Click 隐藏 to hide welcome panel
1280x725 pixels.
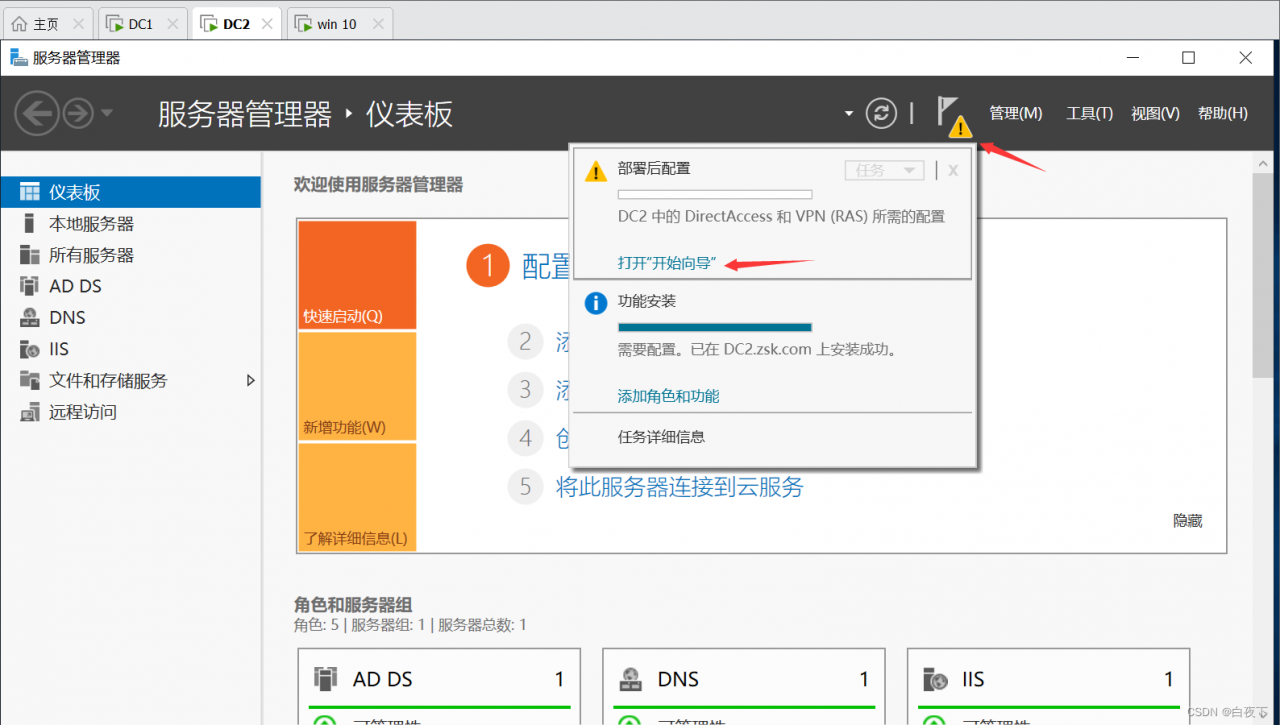pyautogui.click(x=1187, y=521)
